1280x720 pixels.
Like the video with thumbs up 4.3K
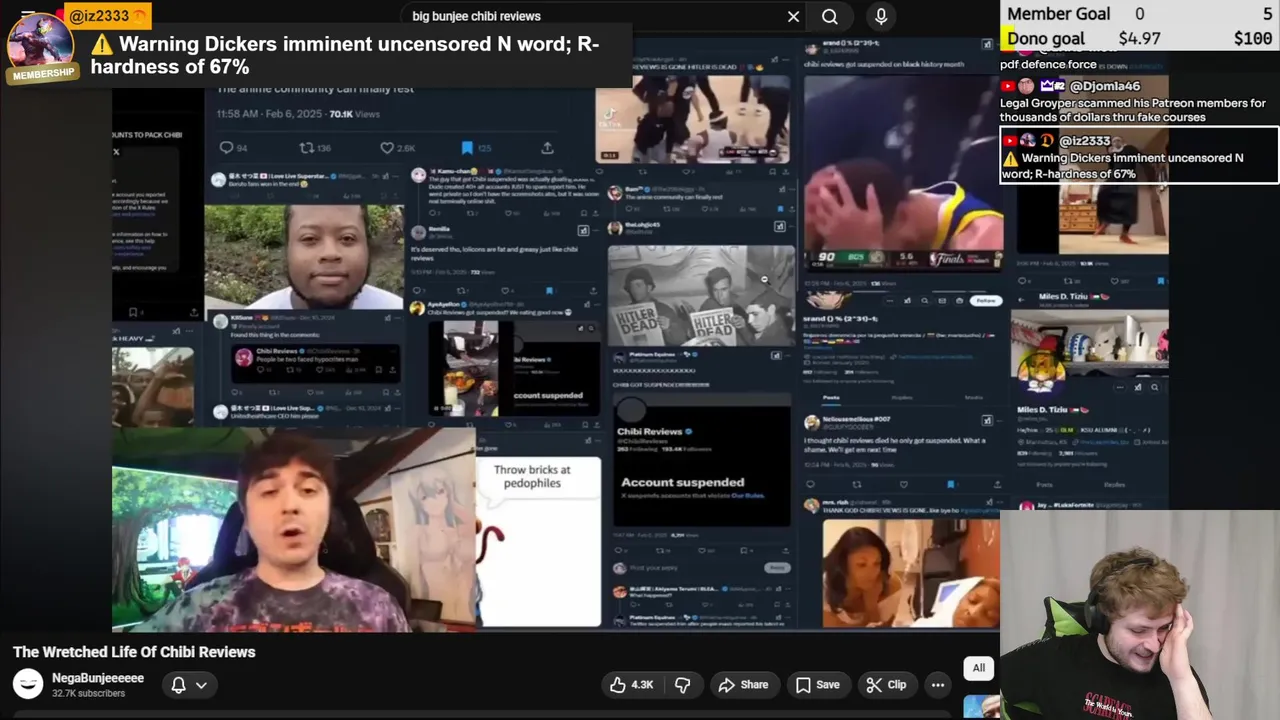click(x=632, y=685)
